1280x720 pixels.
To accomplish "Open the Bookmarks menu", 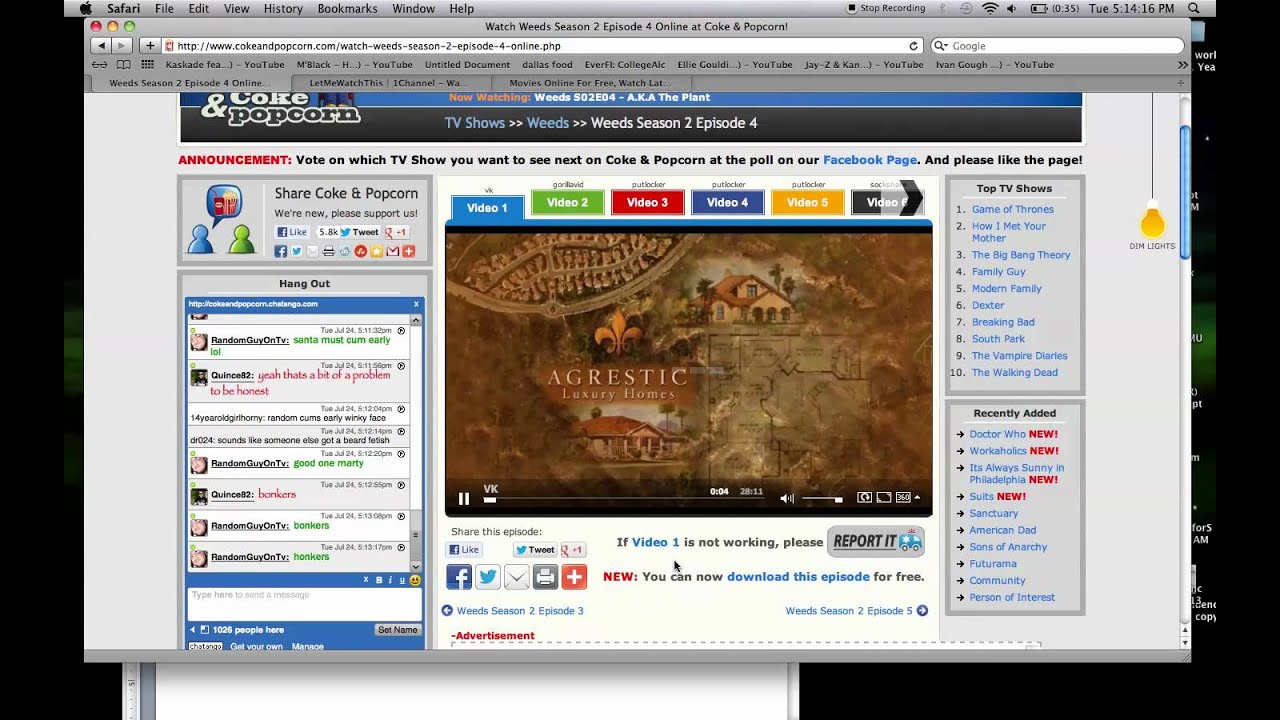I will pyautogui.click(x=347, y=9).
